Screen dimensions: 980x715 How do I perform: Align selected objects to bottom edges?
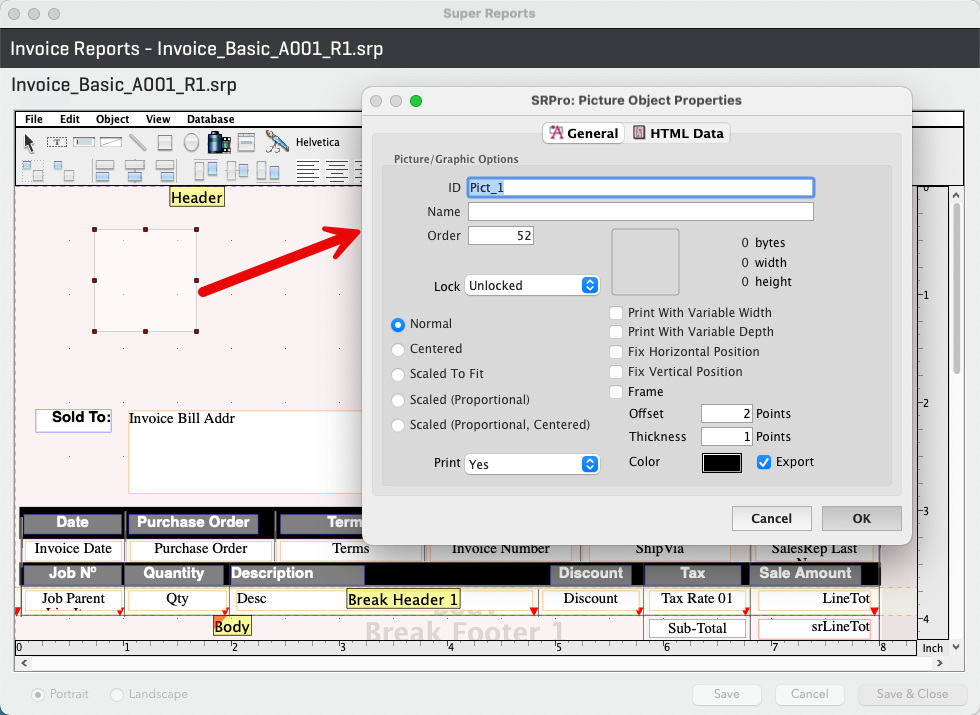[268, 170]
